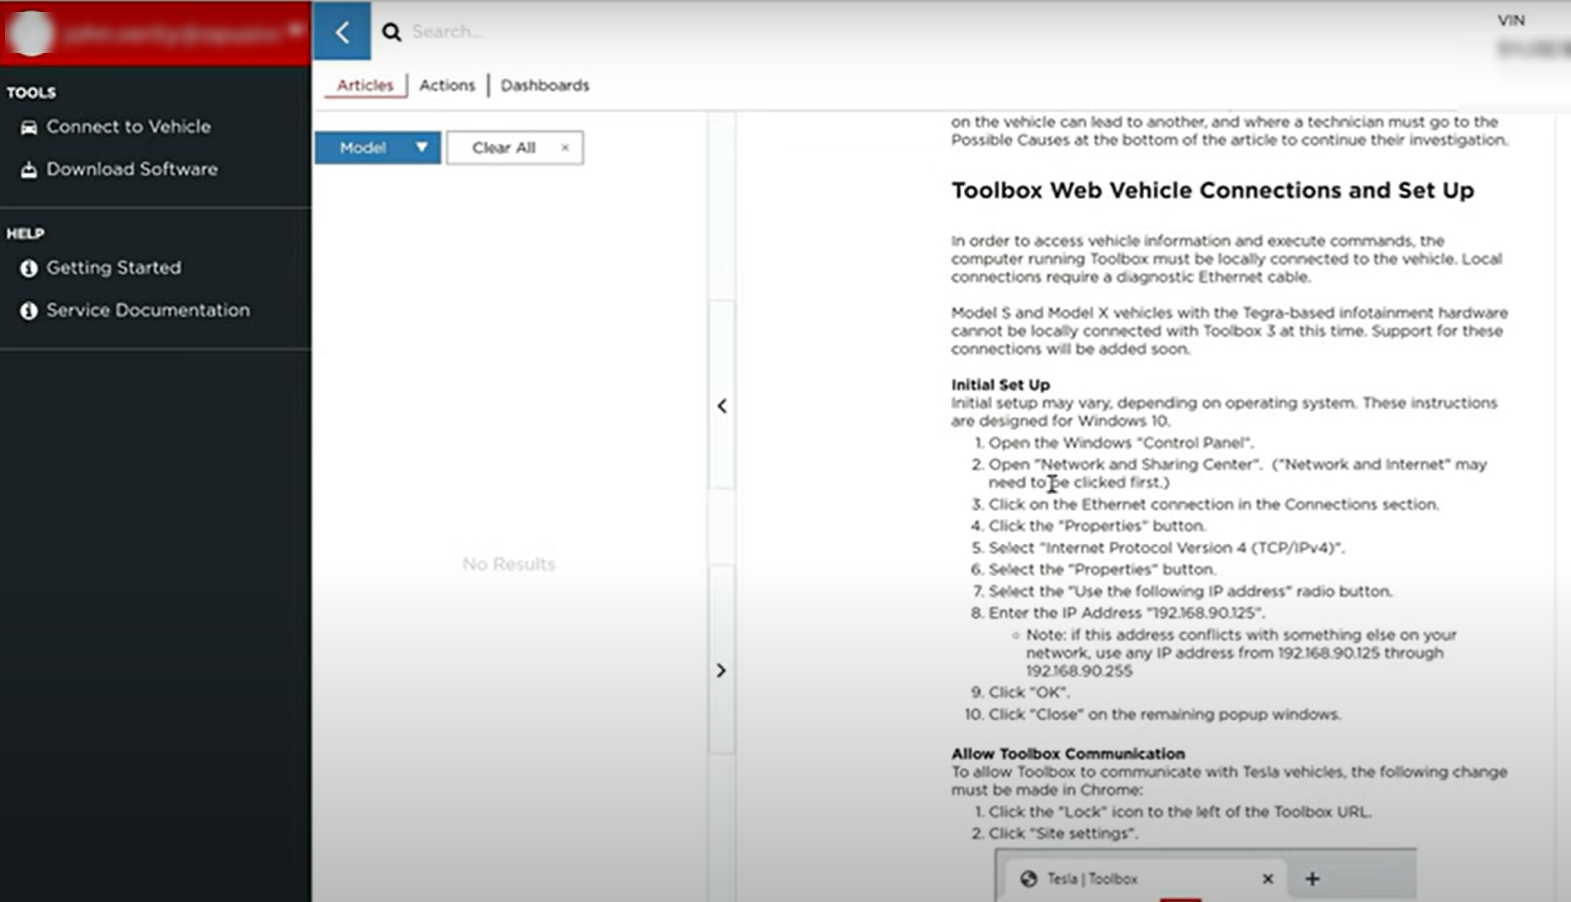Click the No Results text
Viewport: 1571px width, 902px height.
(x=508, y=564)
